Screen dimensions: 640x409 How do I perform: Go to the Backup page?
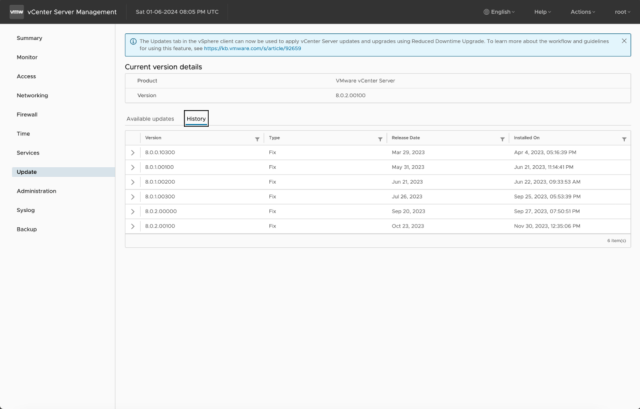[x=27, y=229]
